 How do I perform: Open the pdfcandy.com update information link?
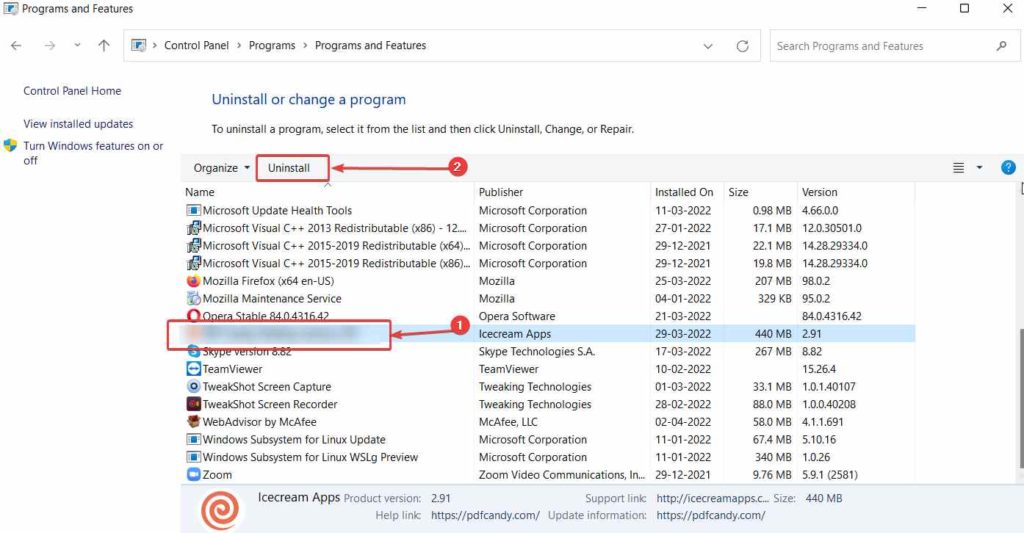click(x=711, y=515)
